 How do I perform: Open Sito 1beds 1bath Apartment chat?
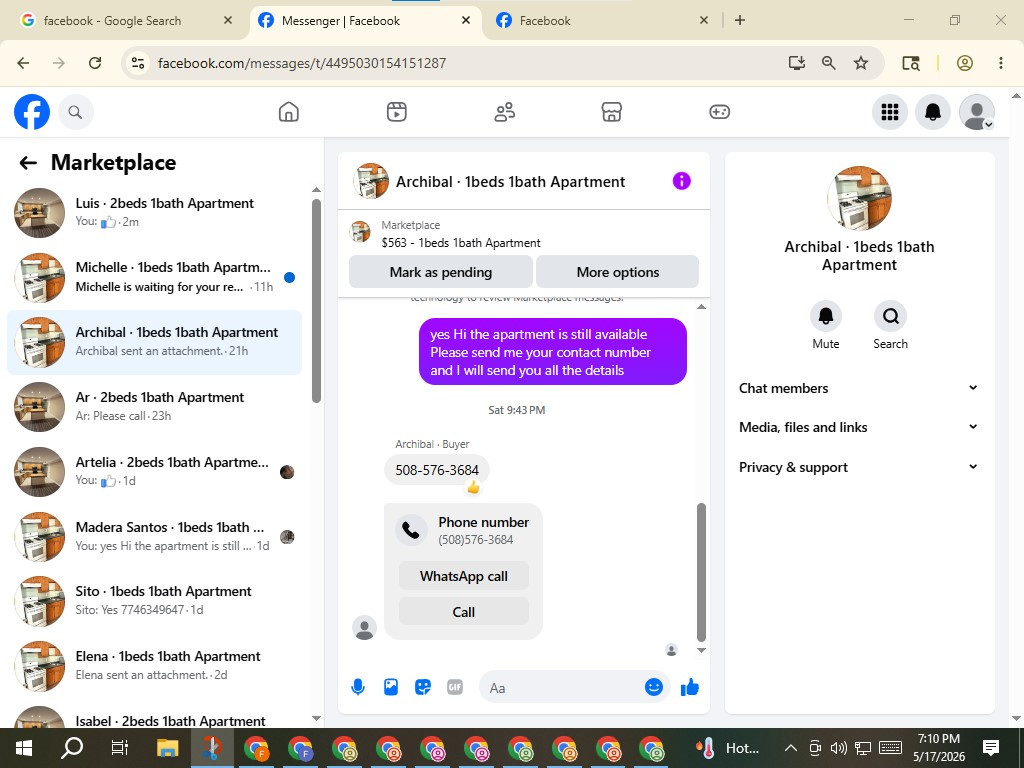154,600
